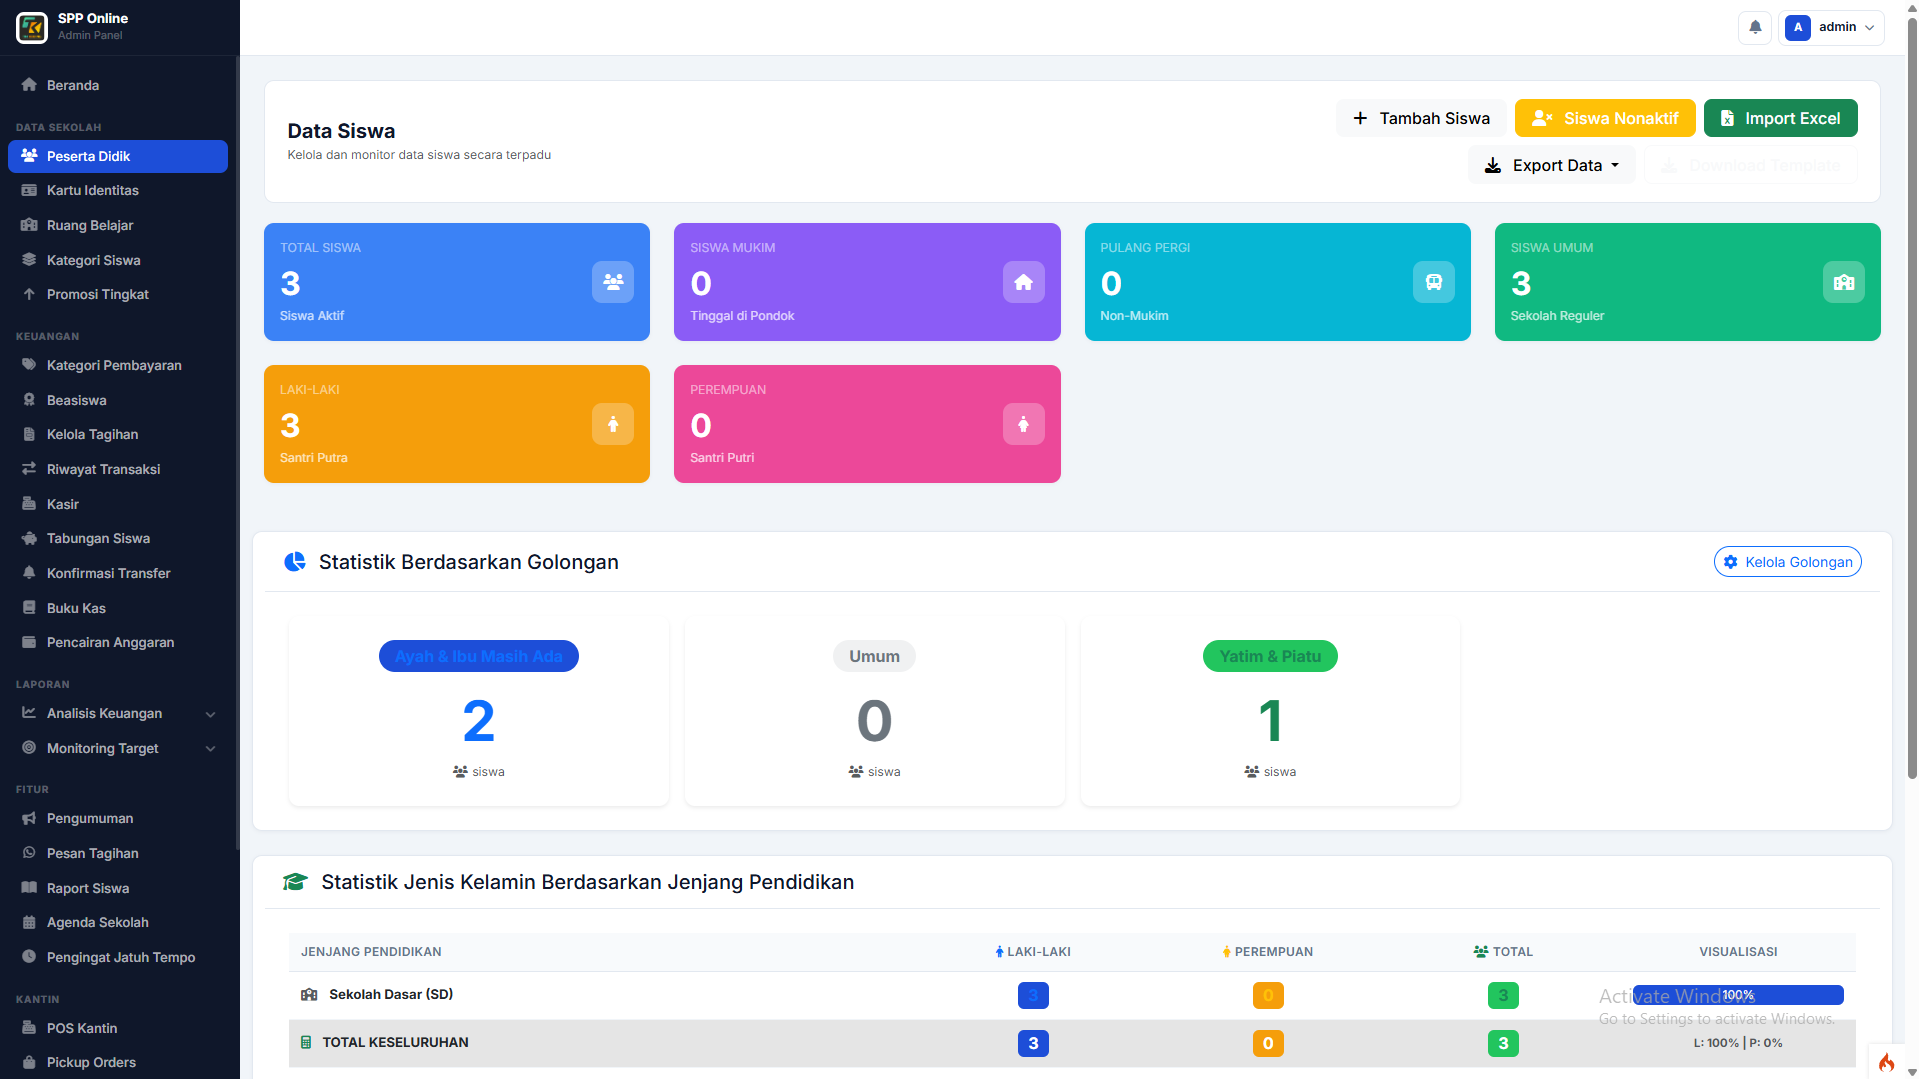Click the JENJANG PENDIDIKAN column header

click(371, 952)
